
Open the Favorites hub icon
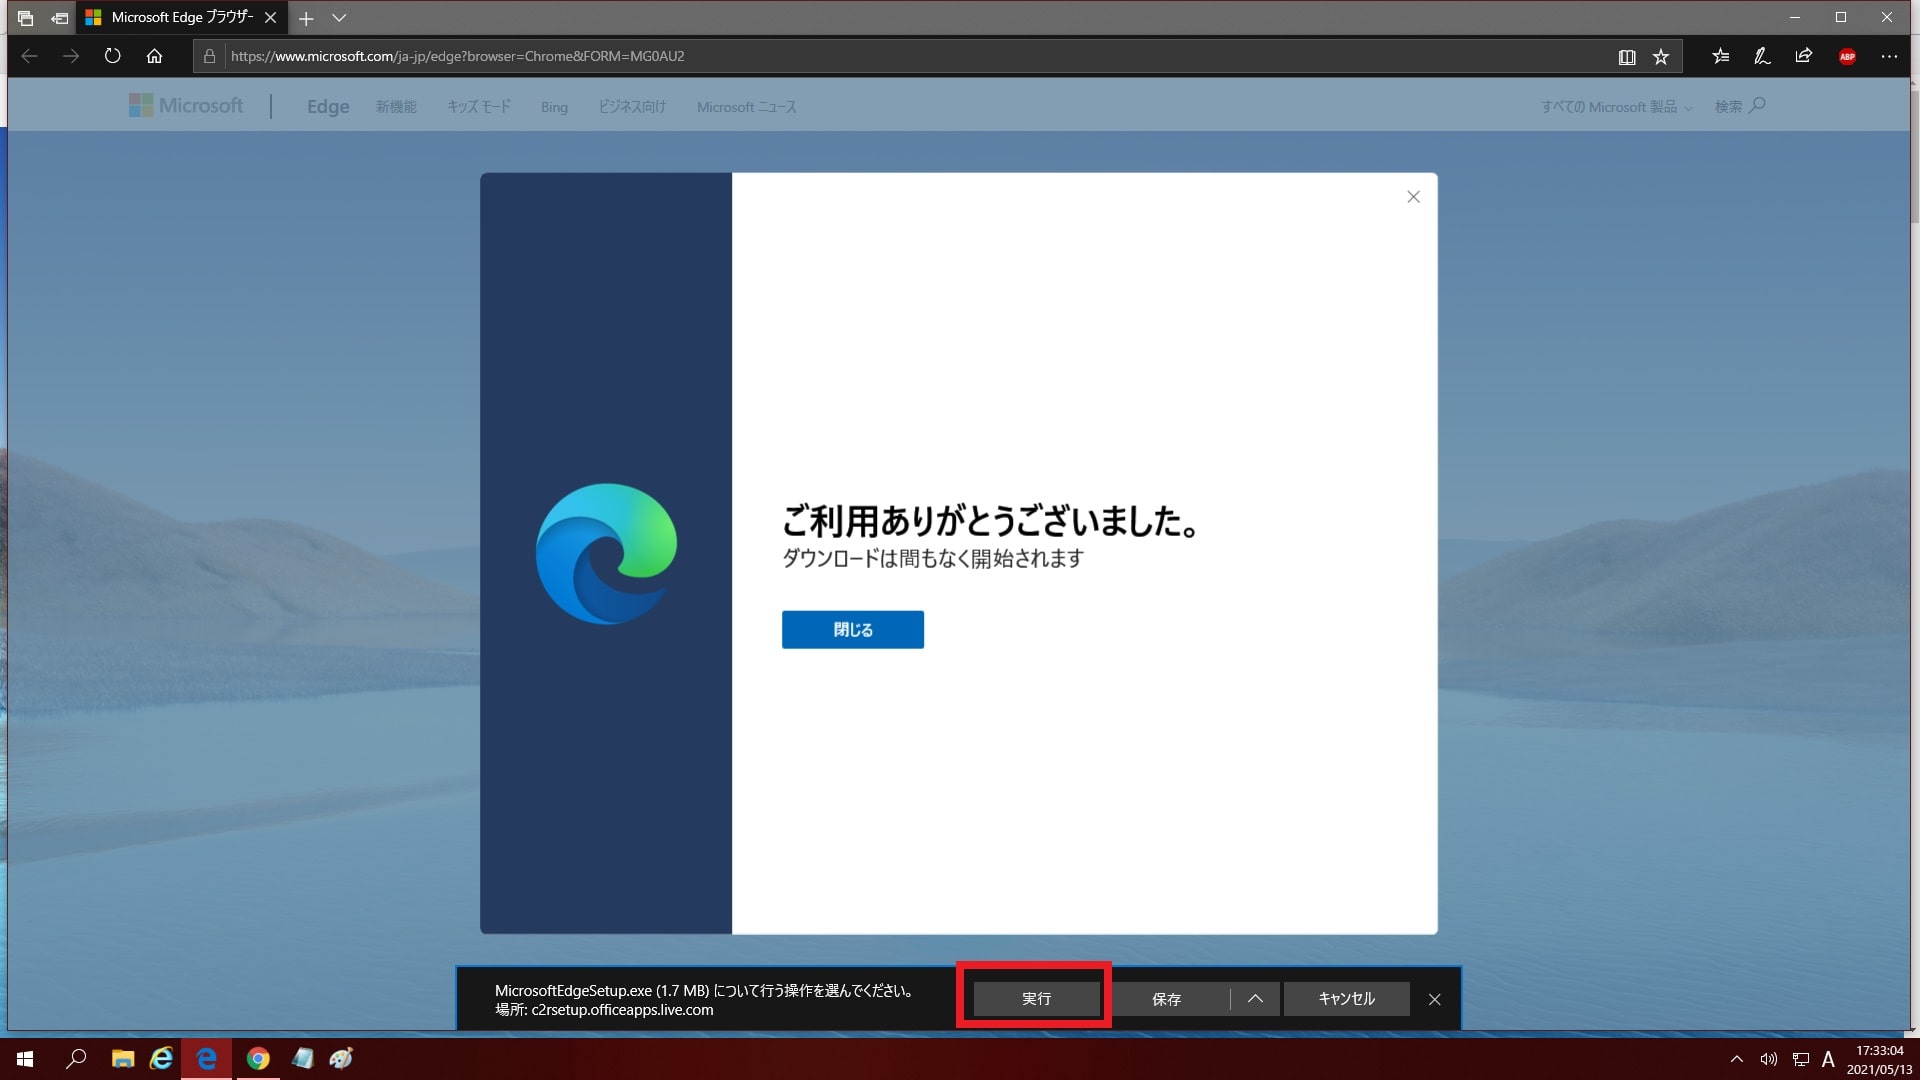coord(1721,57)
